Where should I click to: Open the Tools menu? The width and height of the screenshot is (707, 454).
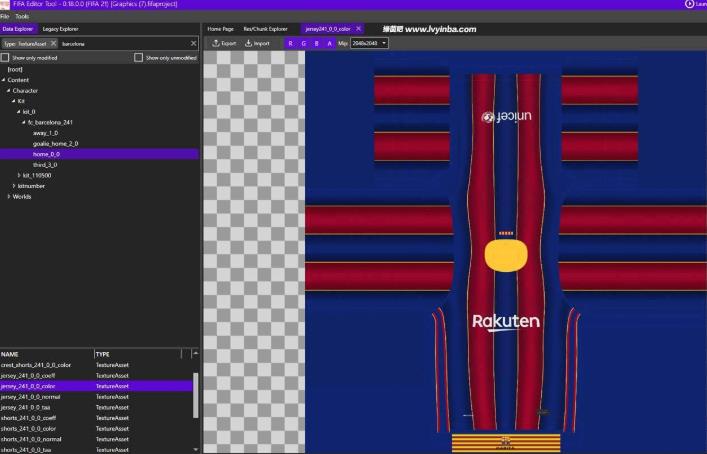pyautogui.click(x=22, y=16)
